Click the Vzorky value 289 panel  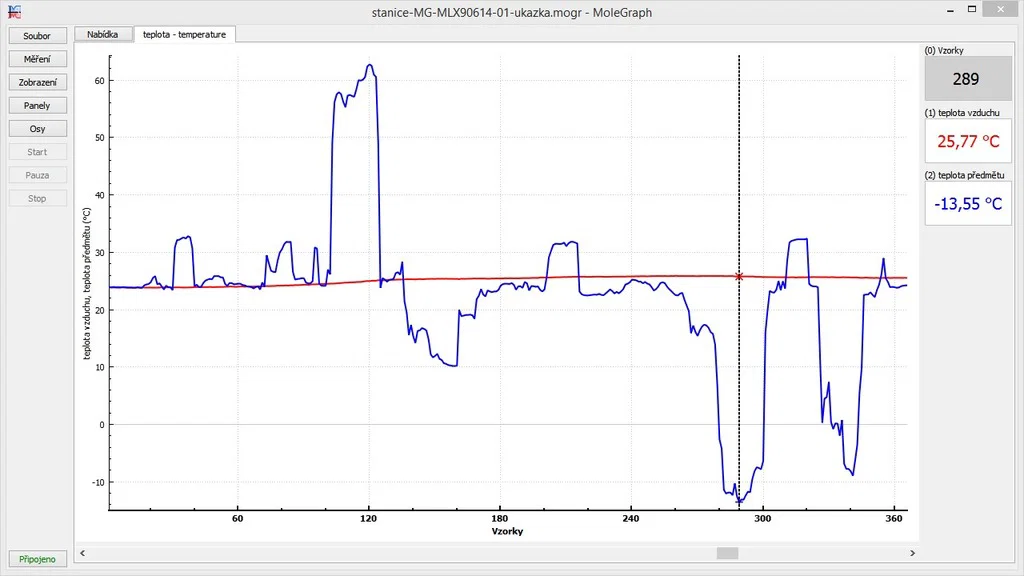point(967,78)
